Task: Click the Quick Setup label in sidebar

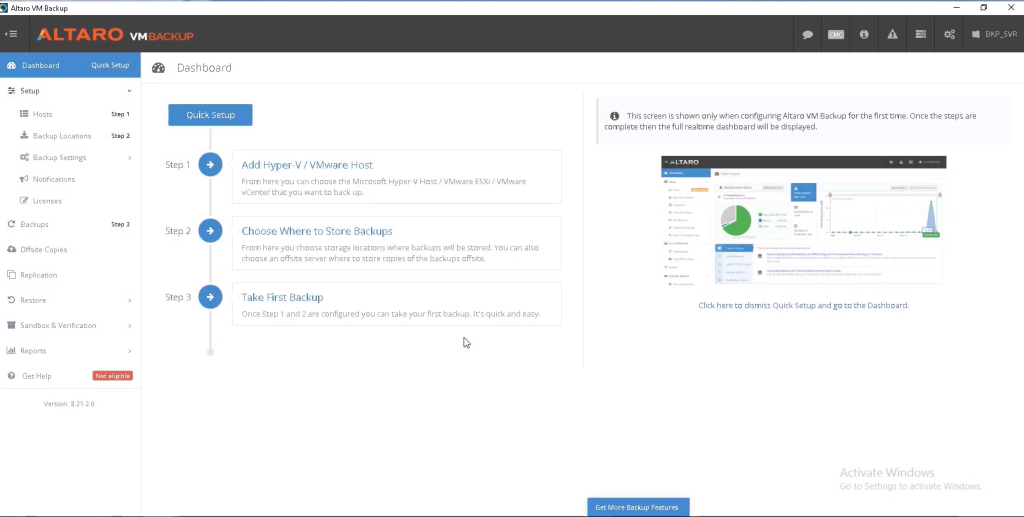Action: (110, 65)
